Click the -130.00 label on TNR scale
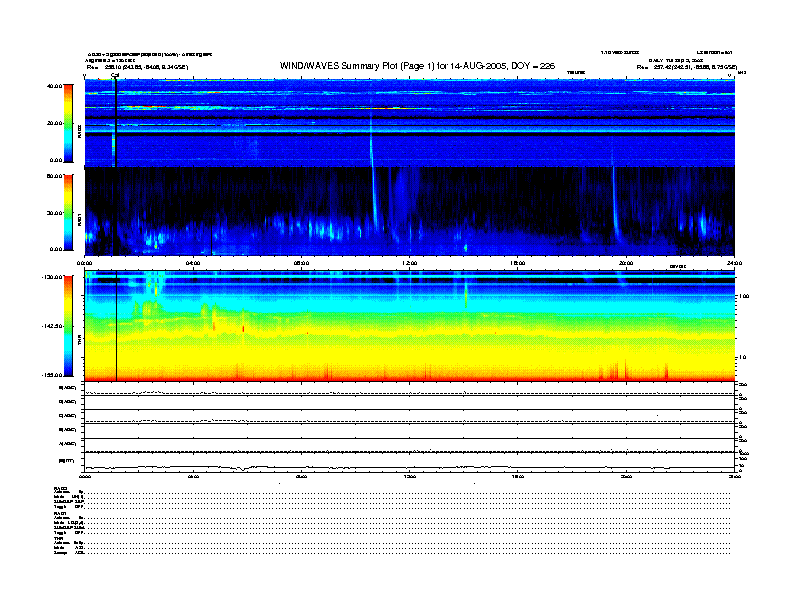 pos(52,277)
